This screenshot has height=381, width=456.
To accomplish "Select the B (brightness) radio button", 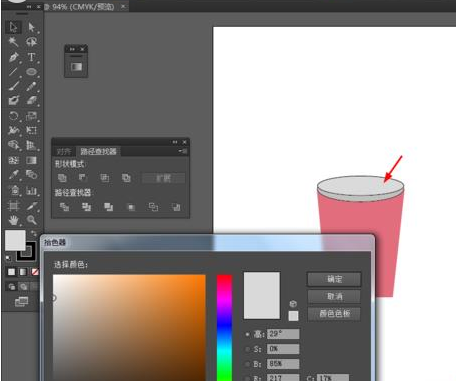I will (x=248, y=364).
